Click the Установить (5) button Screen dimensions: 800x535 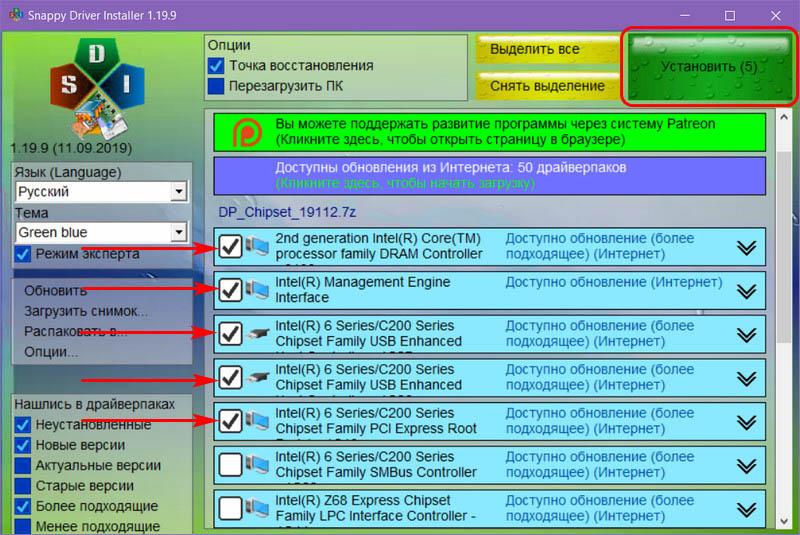709,66
